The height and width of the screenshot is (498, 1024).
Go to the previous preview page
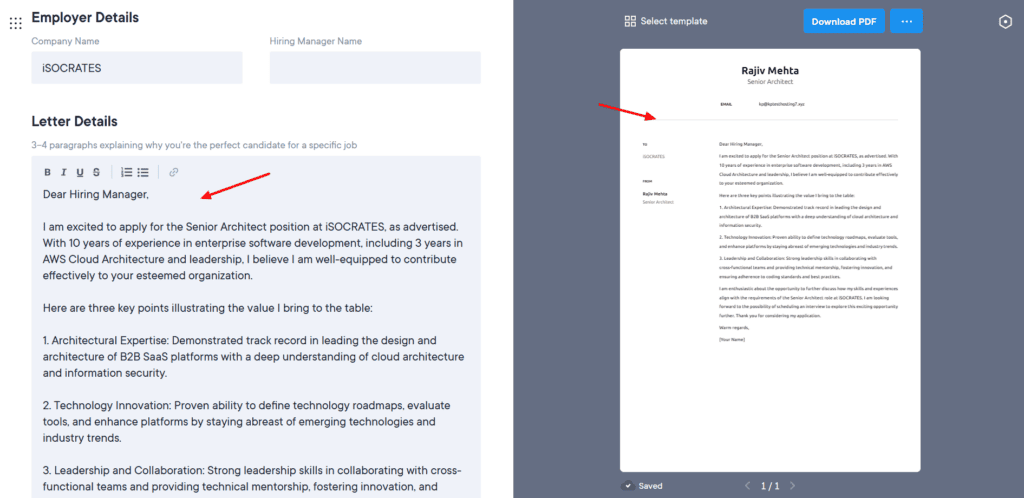tap(748, 486)
